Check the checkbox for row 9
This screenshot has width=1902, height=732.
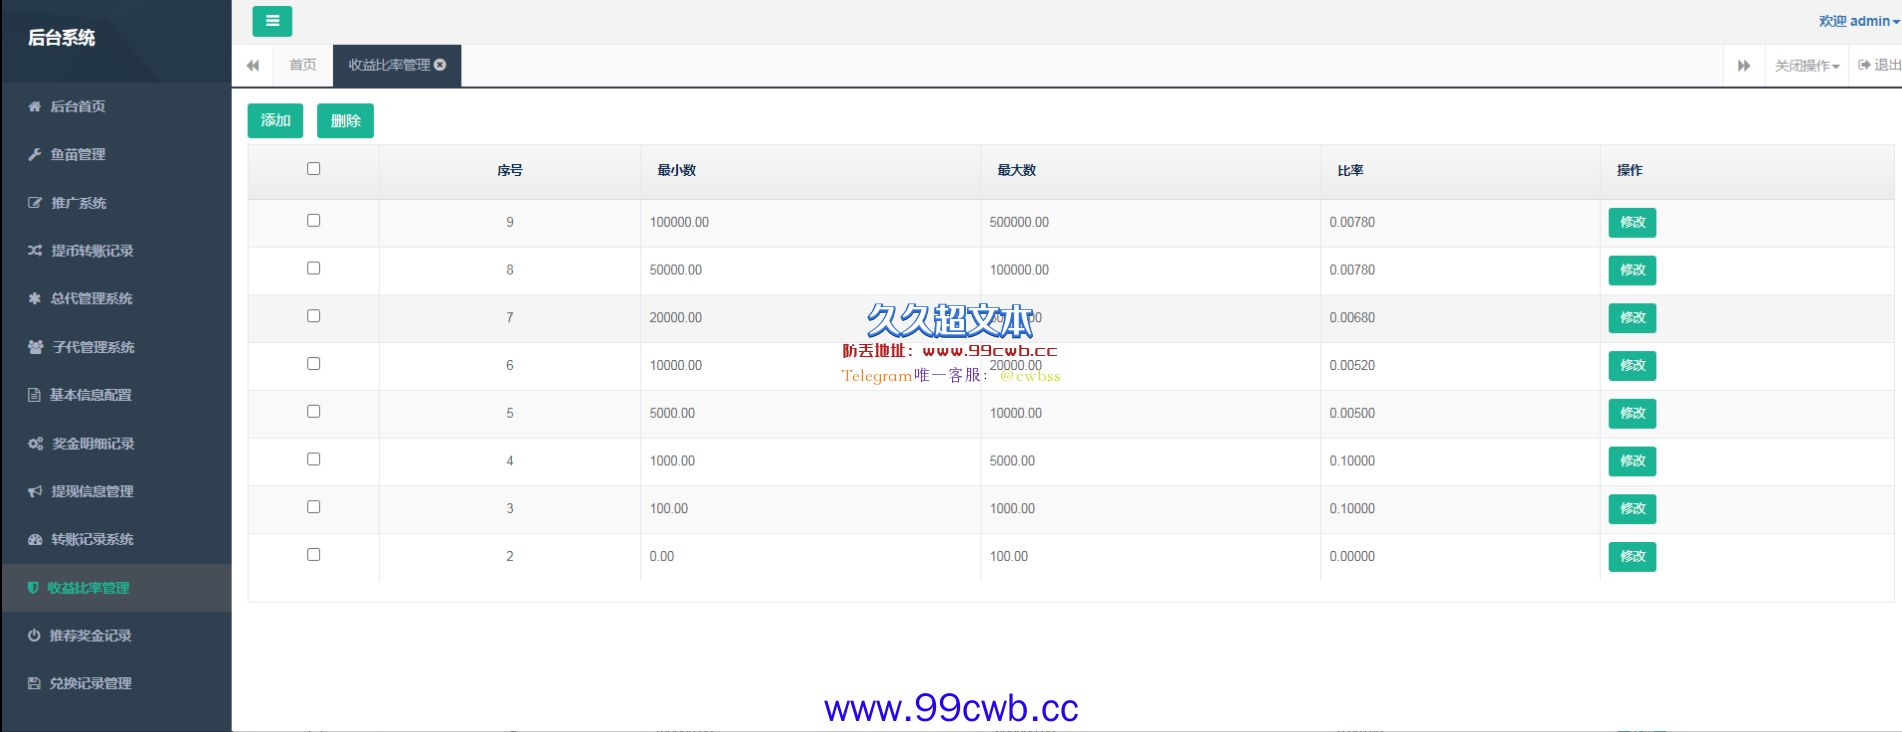pyautogui.click(x=314, y=221)
